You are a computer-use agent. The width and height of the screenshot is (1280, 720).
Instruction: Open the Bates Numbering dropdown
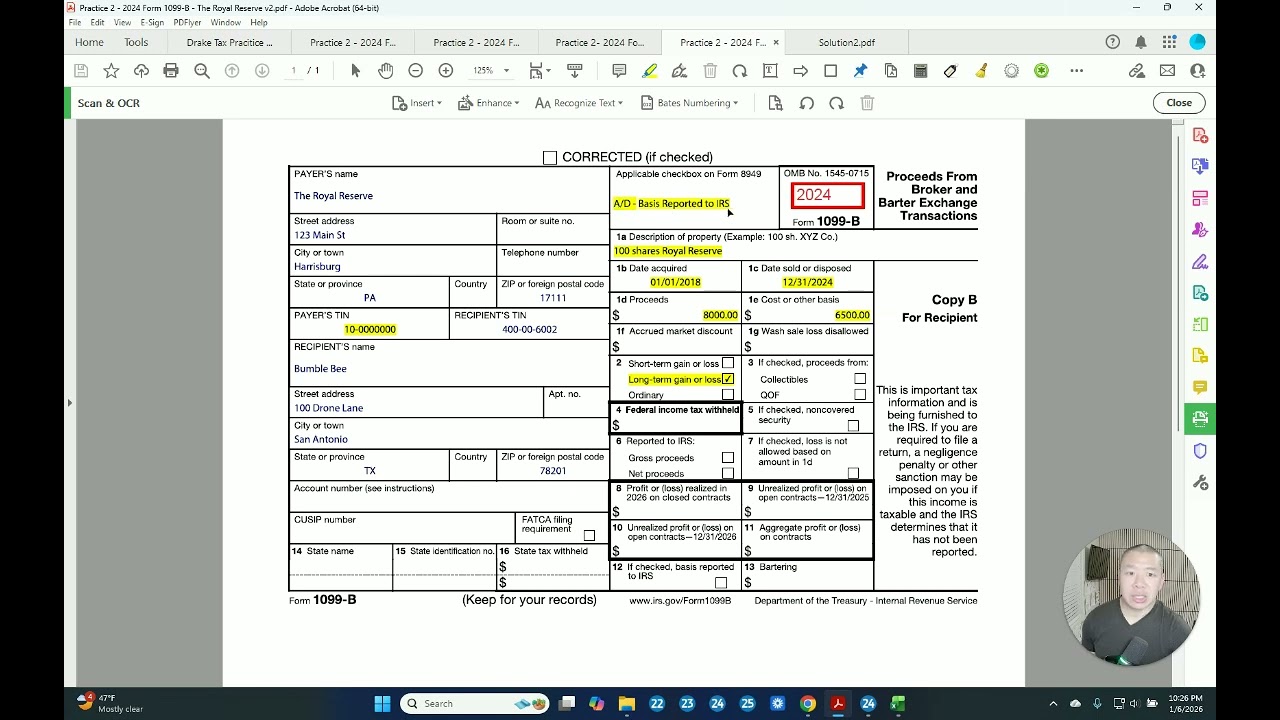[689, 103]
